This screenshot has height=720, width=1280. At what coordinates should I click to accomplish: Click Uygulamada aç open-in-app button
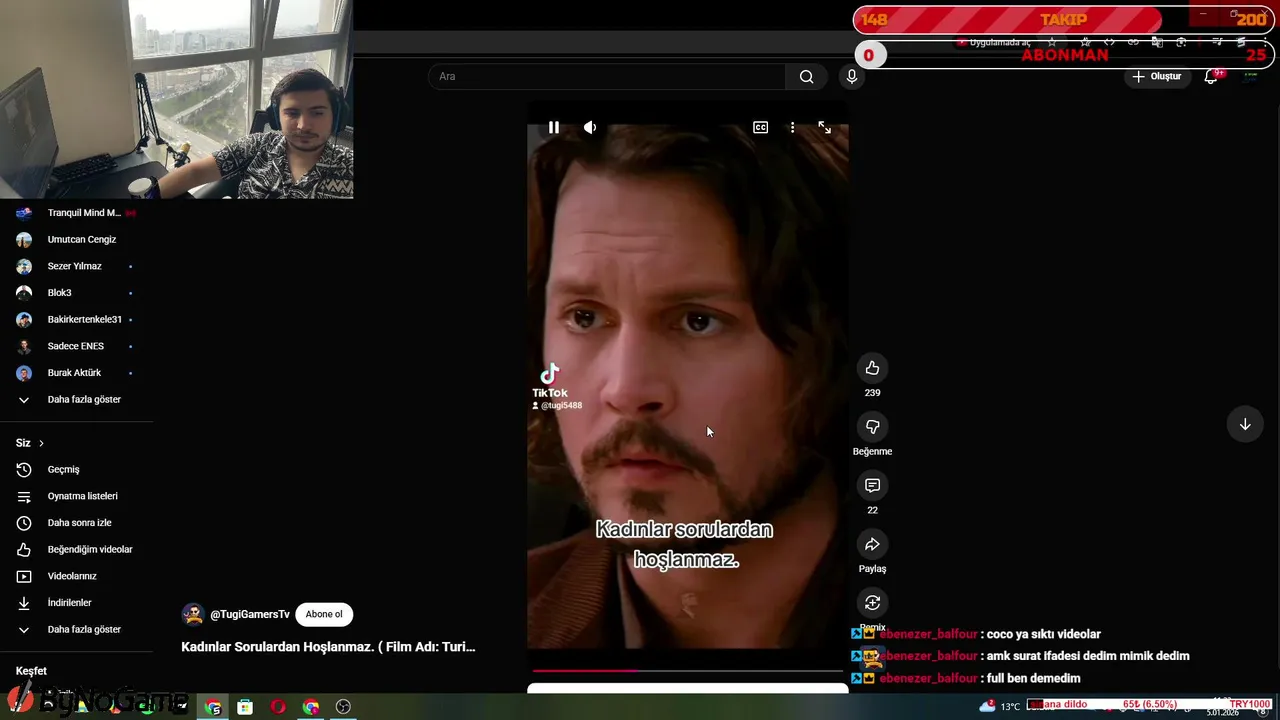(x=994, y=43)
